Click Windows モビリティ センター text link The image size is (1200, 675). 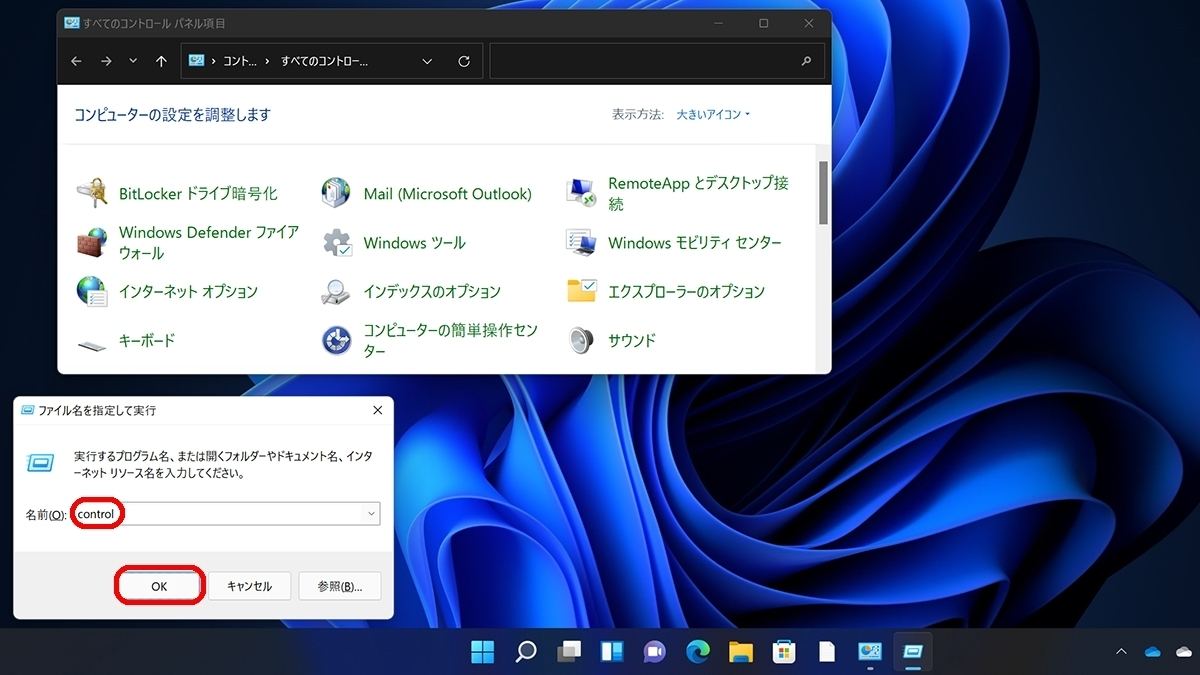pyautogui.click(x=695, y=242)
